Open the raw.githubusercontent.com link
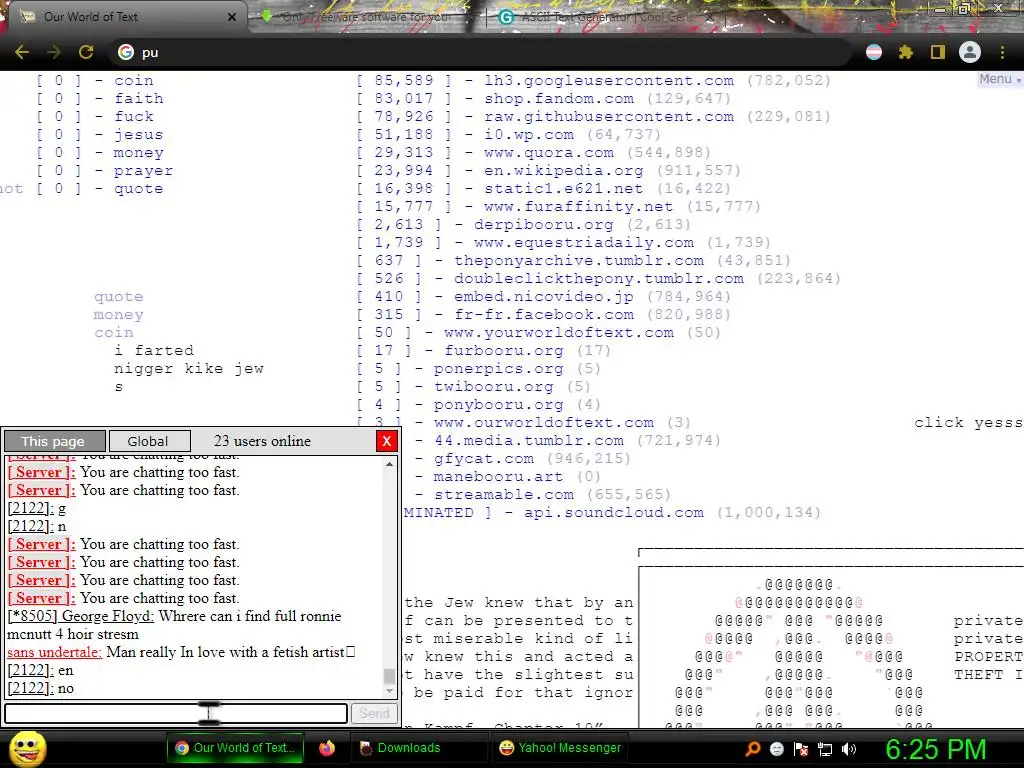The width and height of the screenshot is (1024, 768). 609,116
